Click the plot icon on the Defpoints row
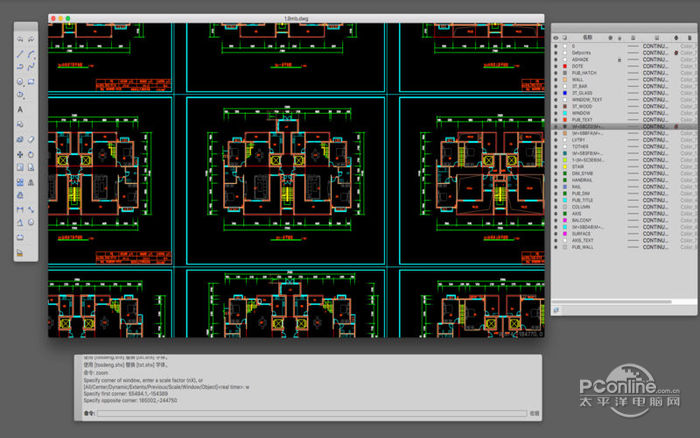 pos(676,53)
